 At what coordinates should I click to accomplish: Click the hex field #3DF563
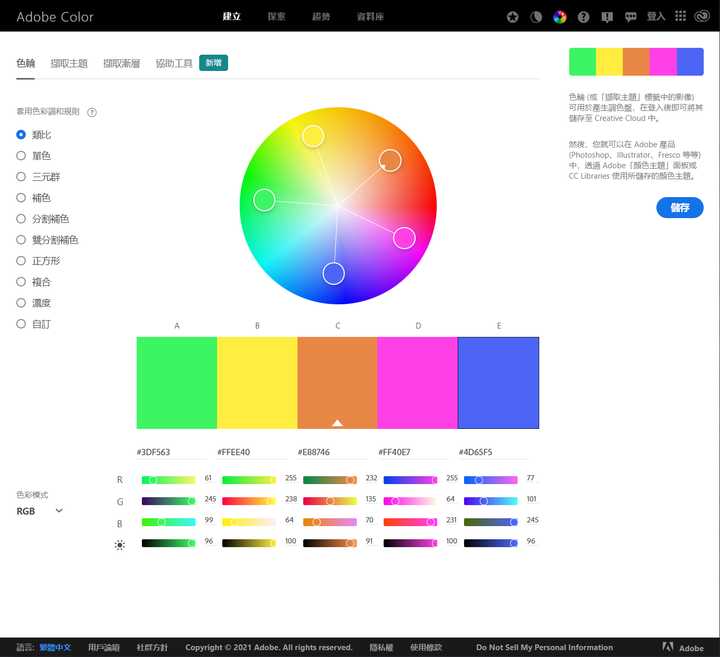(172, 452)
